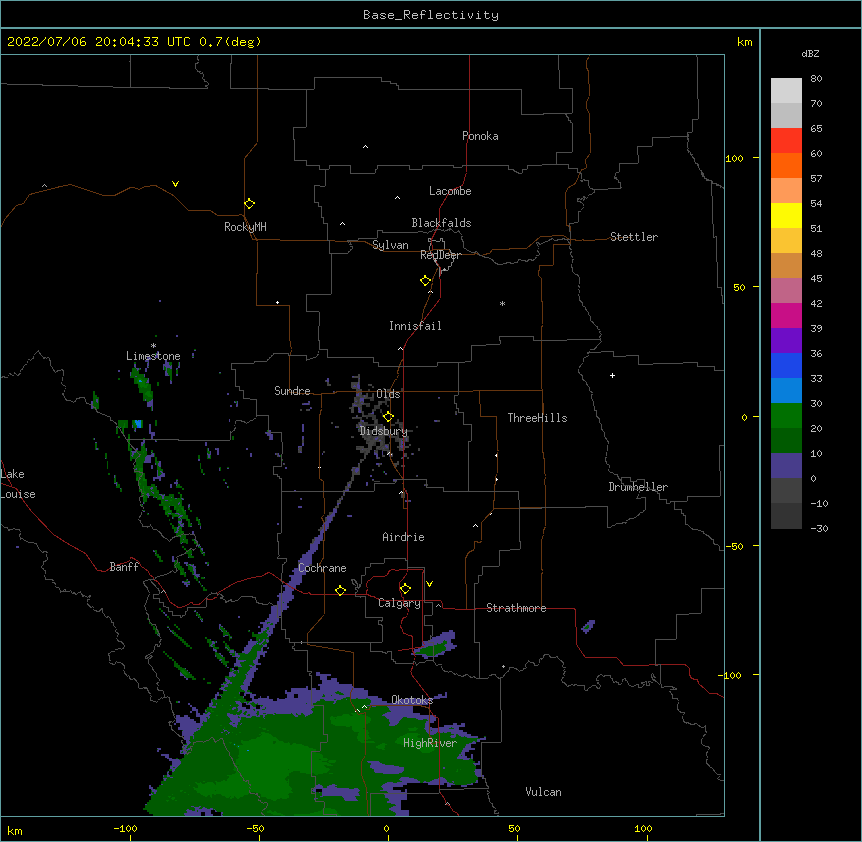The image size is (862, 842).
Task: Select the green 30 dBZ legend swatch
Action: point(786,416)
